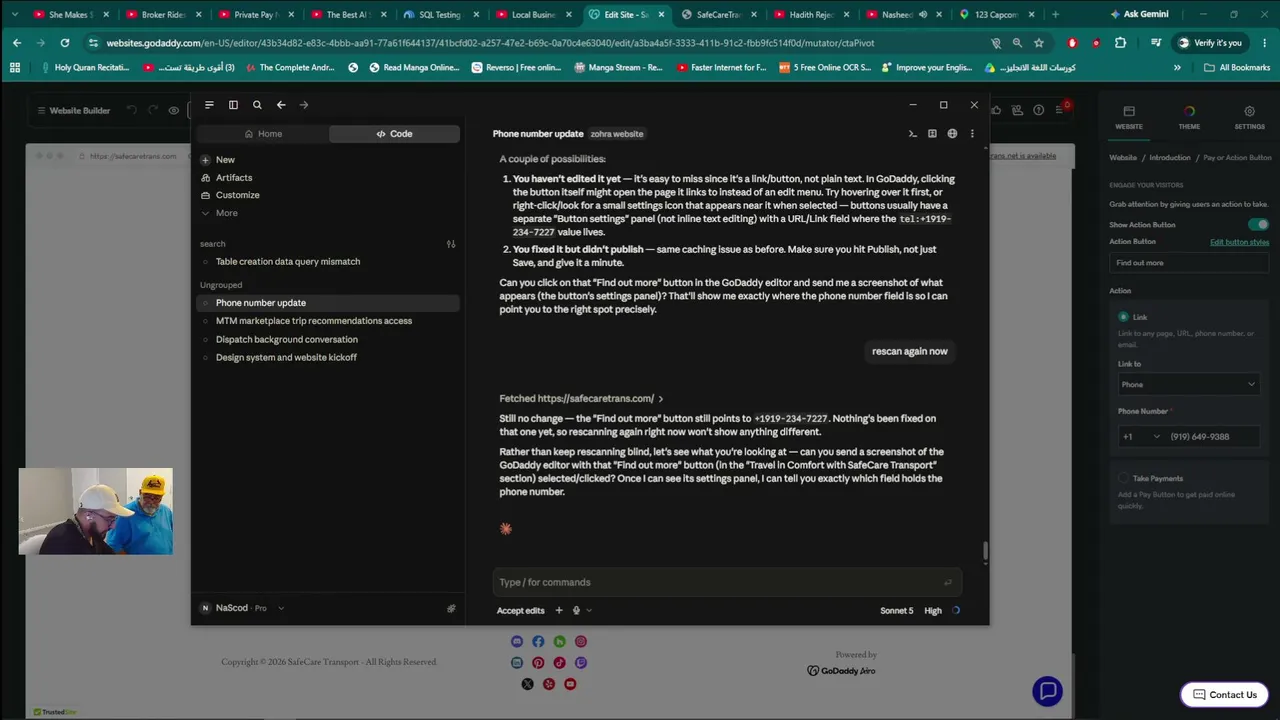The image size is (1280, 720).
Task: Click the Instagram icon in website footer
Action: click(581, 641)
